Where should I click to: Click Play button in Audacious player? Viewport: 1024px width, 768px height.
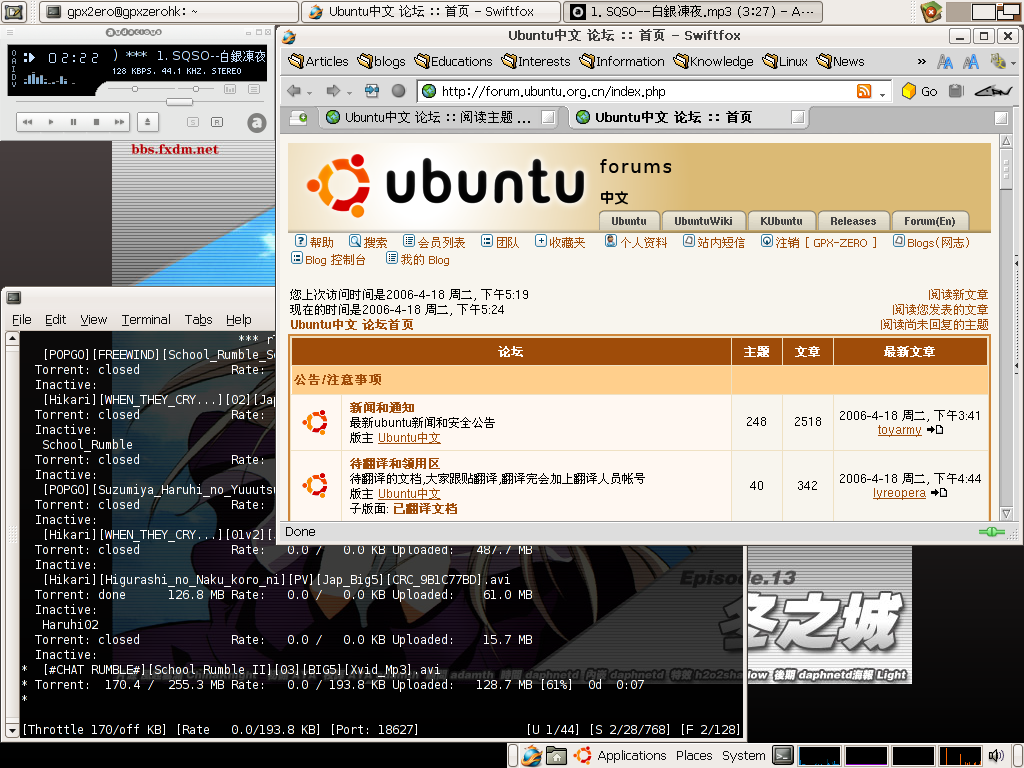[x=51, y=122]
